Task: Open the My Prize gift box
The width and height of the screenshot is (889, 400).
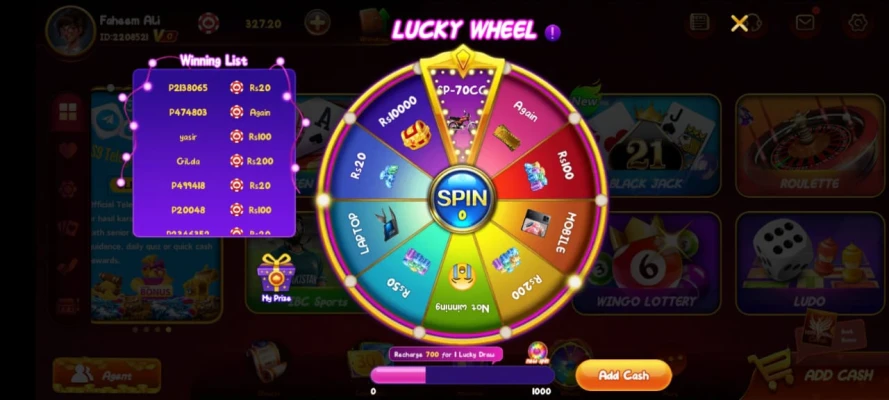Action: [x=276, y=277]
